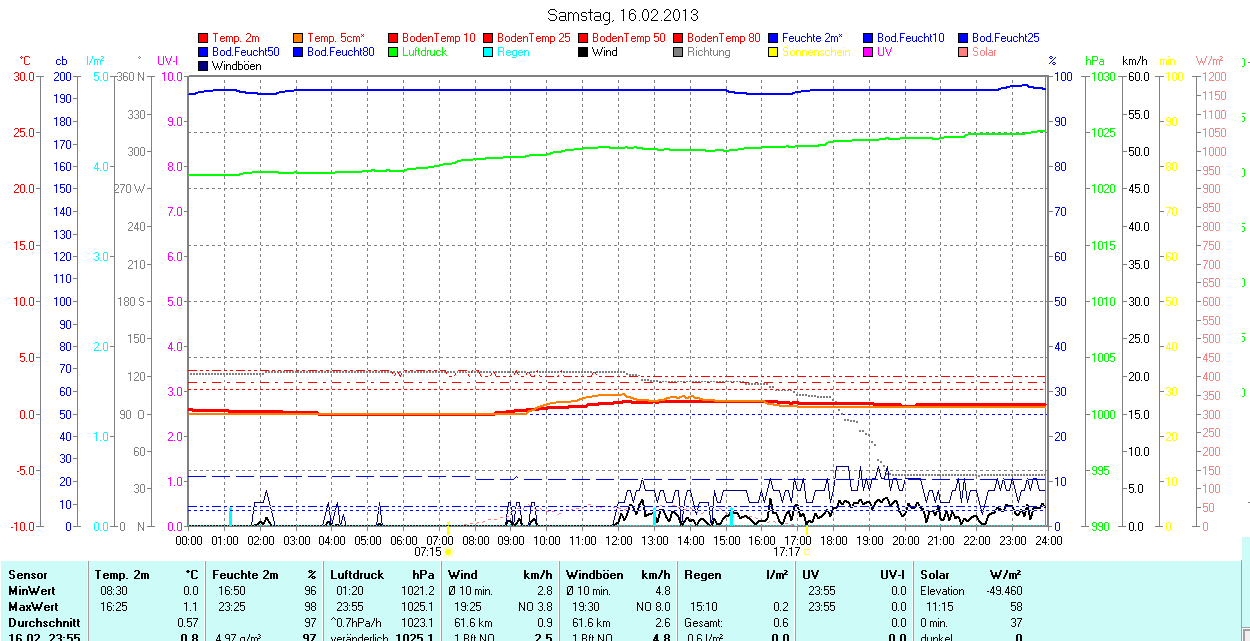The image size is (1250, 641).
Task: Click the green Luftdruck legend square
Action: pos(394,52)
